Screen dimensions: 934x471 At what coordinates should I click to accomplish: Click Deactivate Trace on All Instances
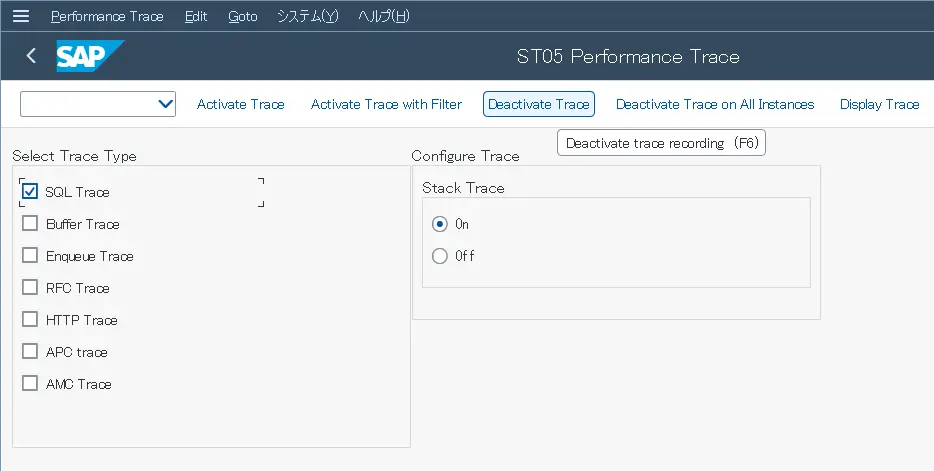(714, 104)
